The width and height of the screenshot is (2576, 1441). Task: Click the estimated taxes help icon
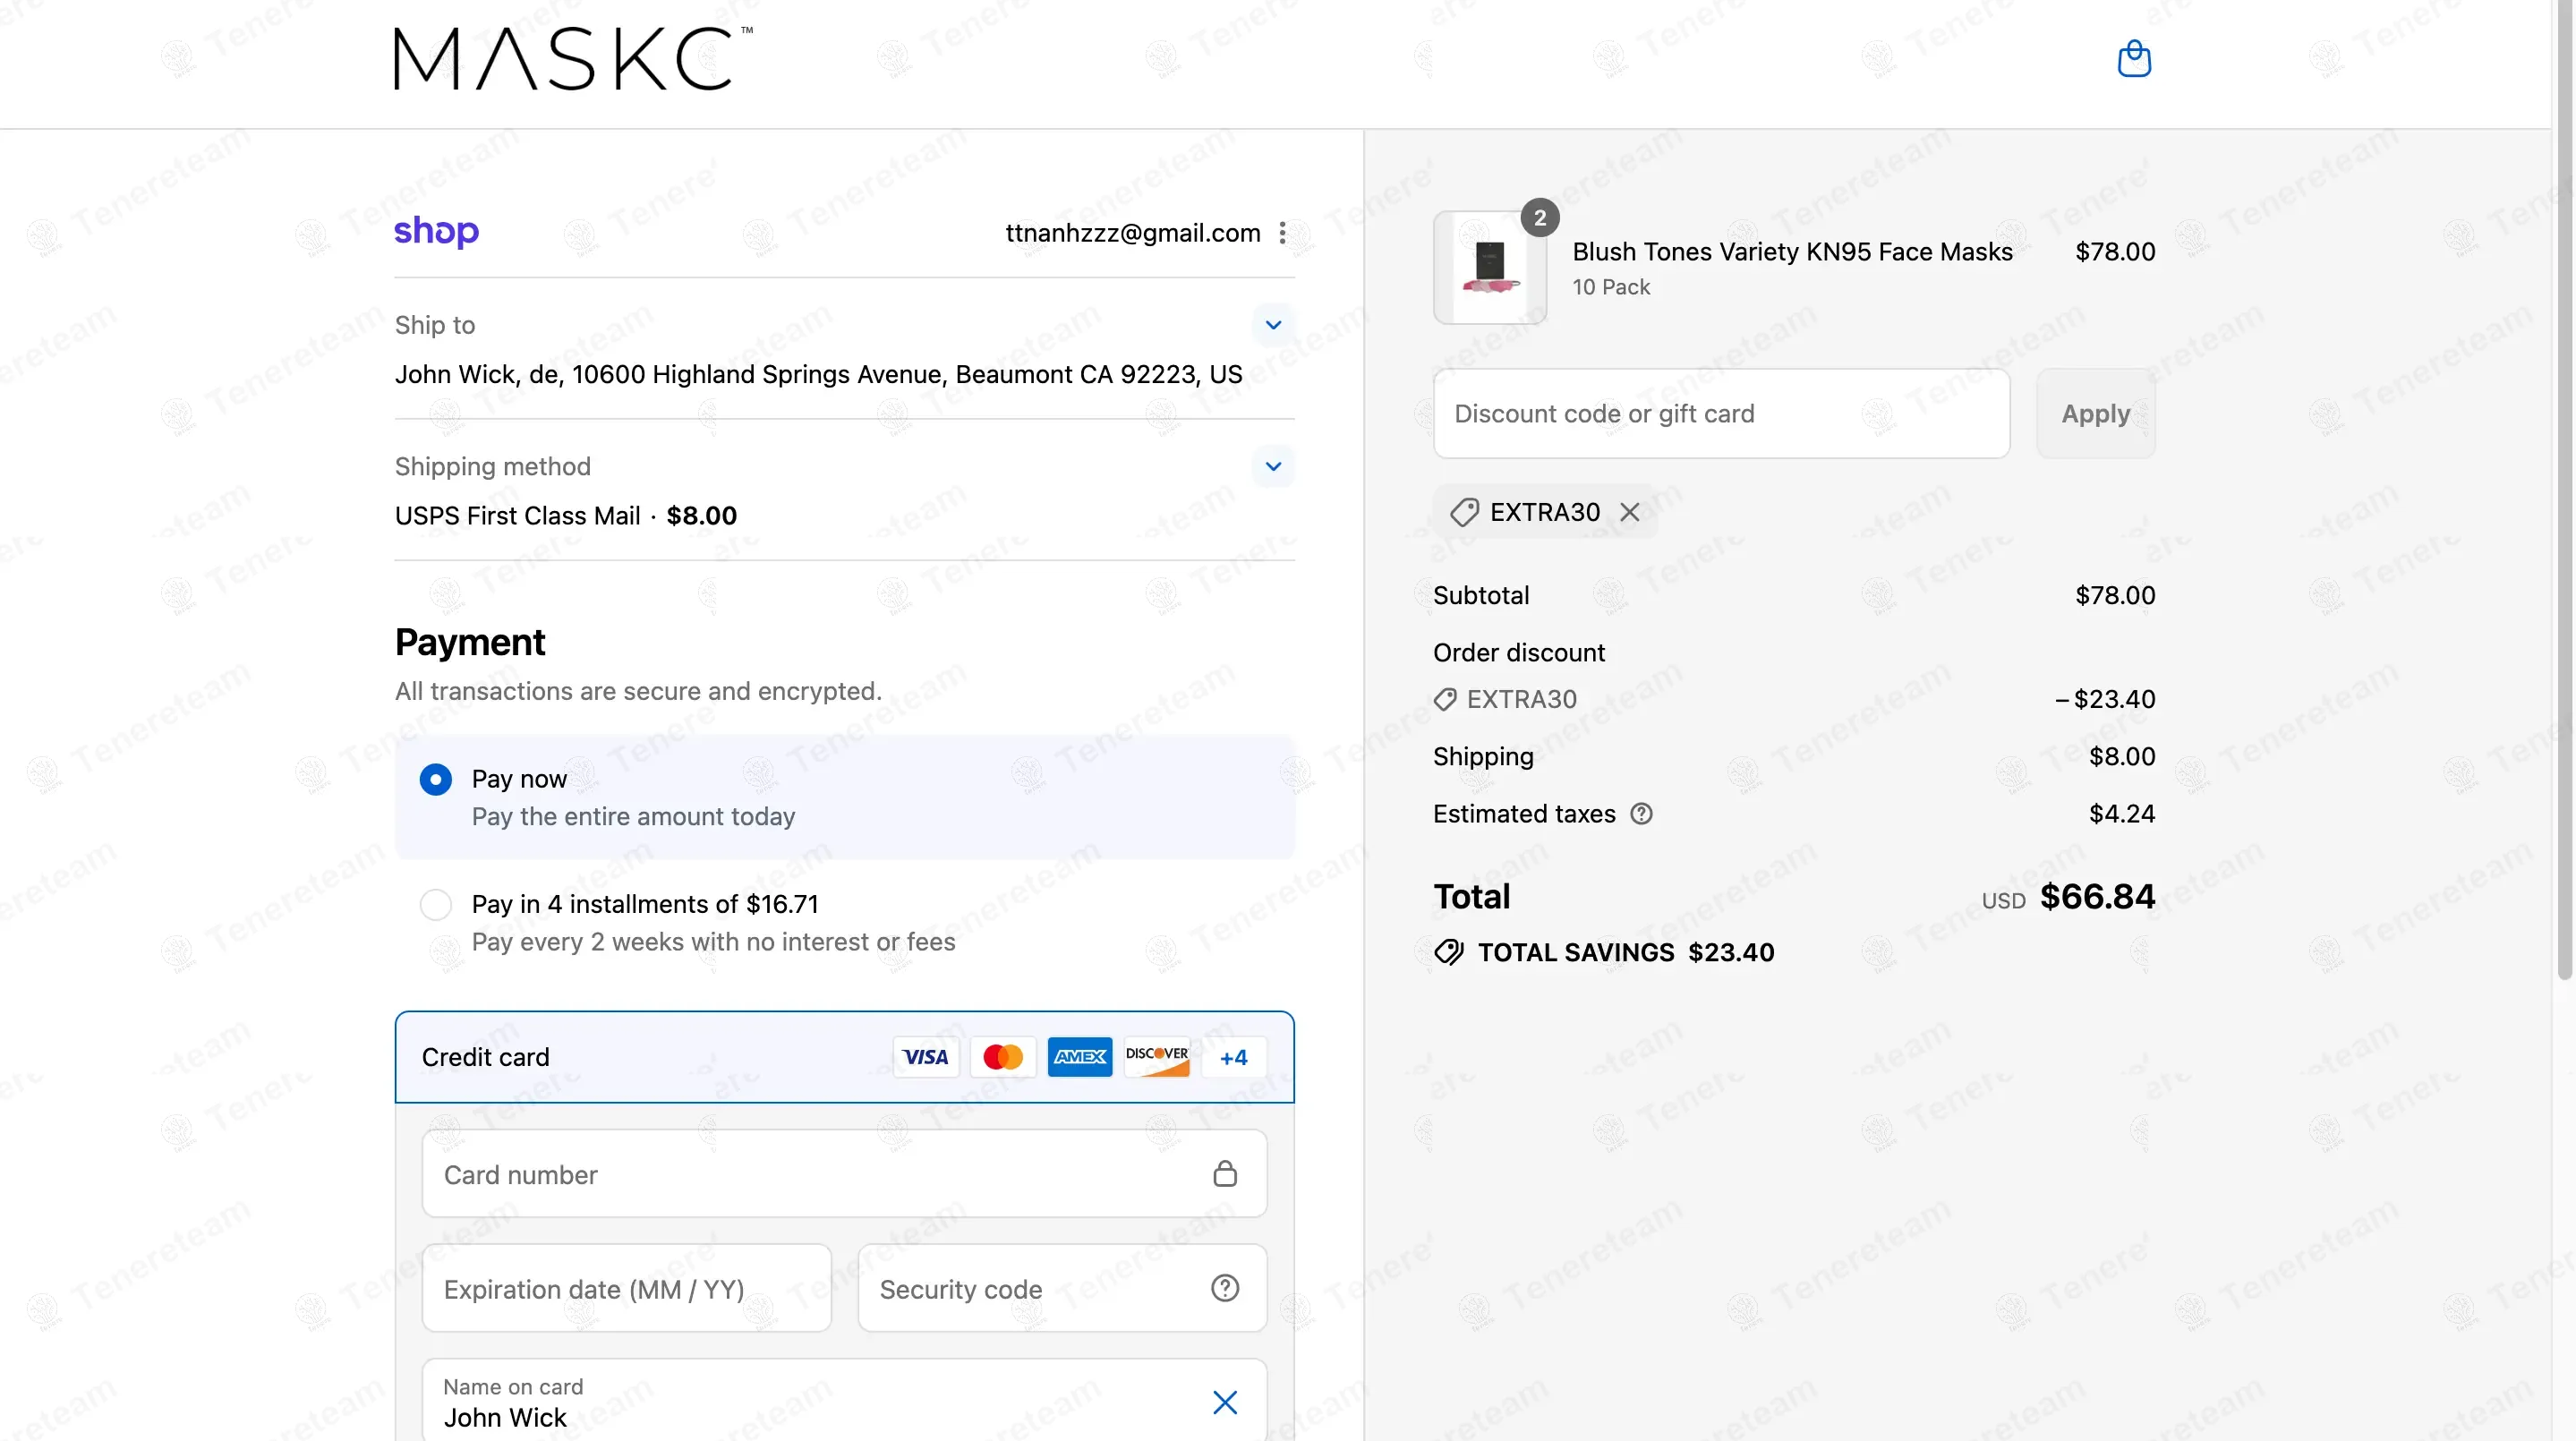click(1641, 814)
